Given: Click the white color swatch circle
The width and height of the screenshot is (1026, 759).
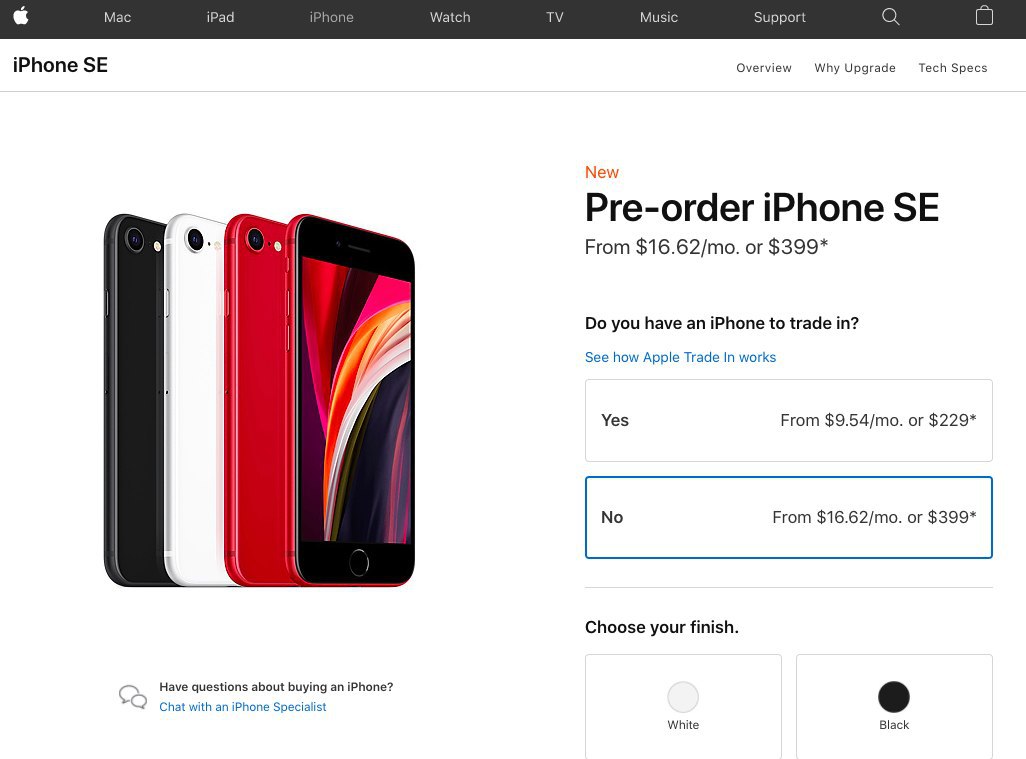Looking at the screenshot, I should point(683,697).
